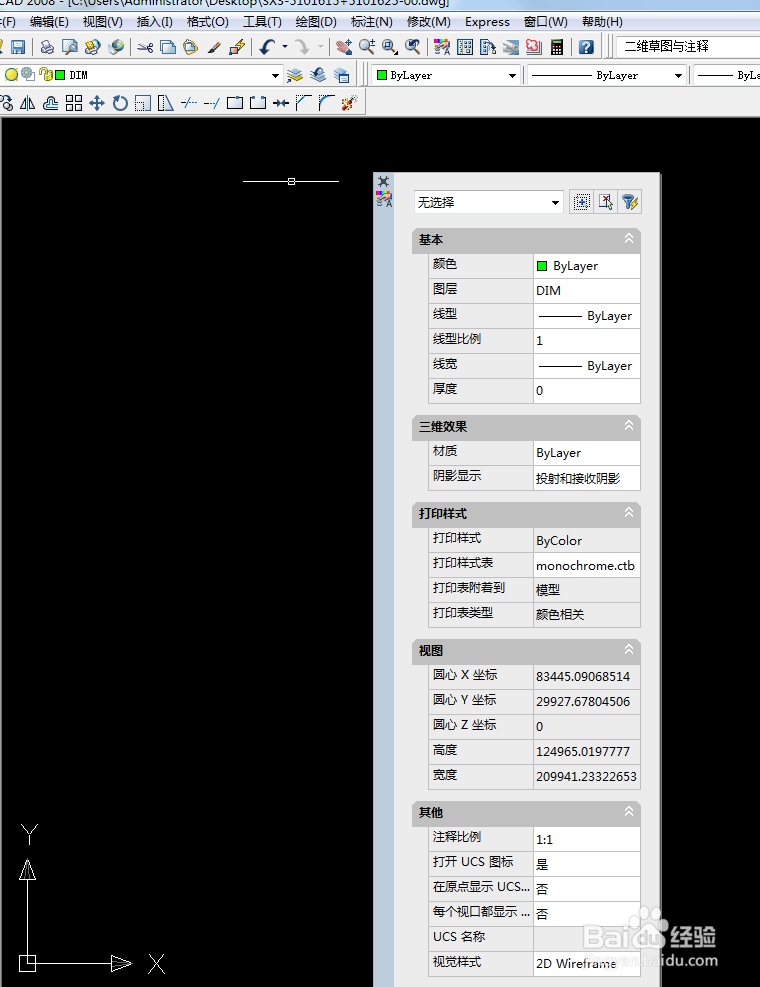Select the Stretch tool
This screenshot has height=987, width=760.
point(166,103)
